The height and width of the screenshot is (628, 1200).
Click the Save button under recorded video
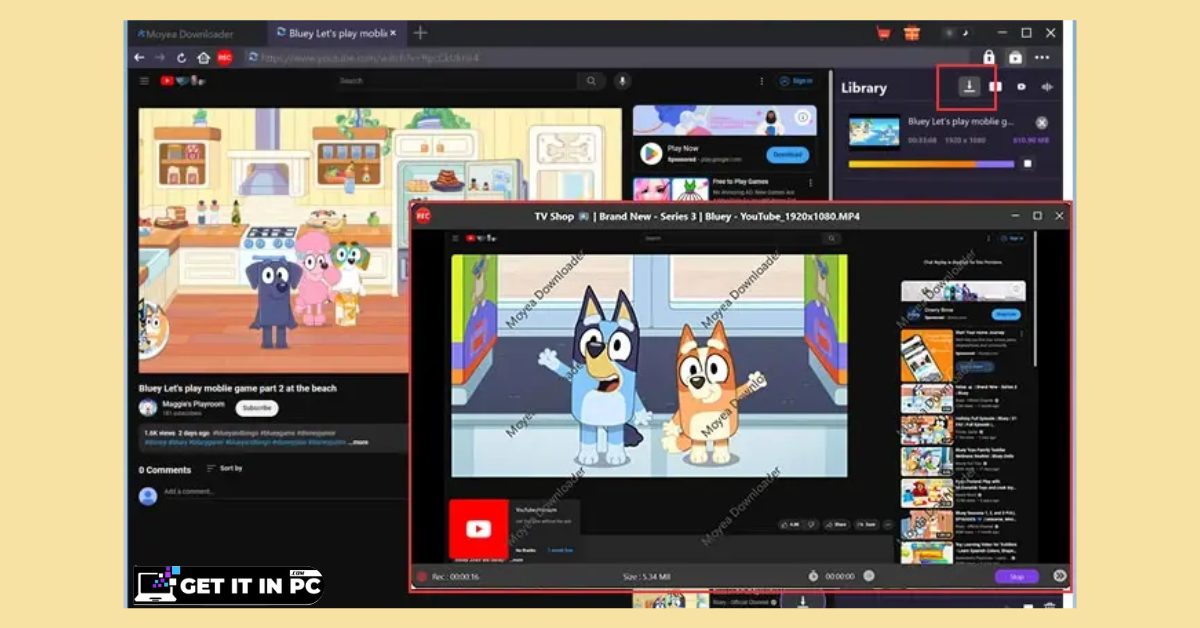[865, 524]
